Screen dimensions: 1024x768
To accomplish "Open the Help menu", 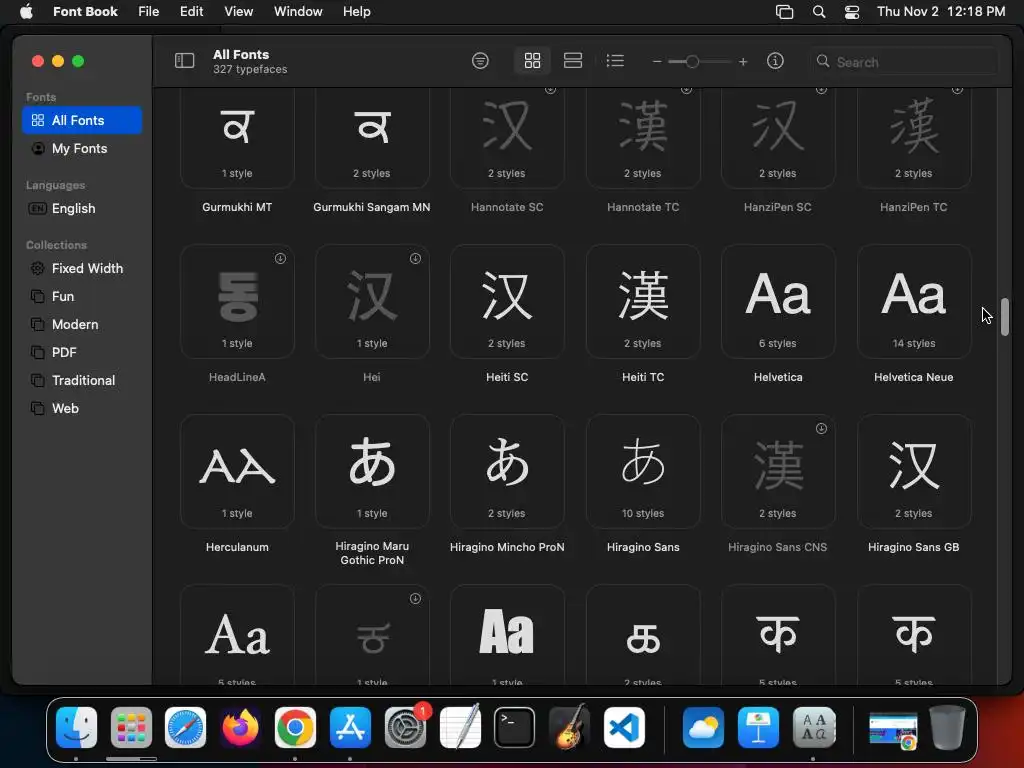I will click(x=357, y=11).
